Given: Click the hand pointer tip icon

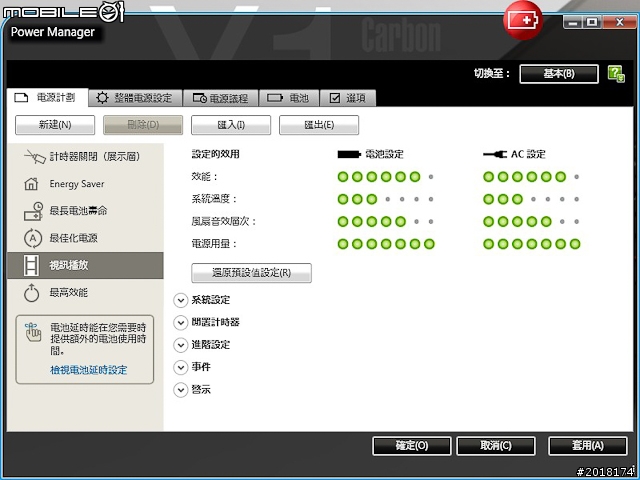Looking at the screenshot, I should pos(33,332).
